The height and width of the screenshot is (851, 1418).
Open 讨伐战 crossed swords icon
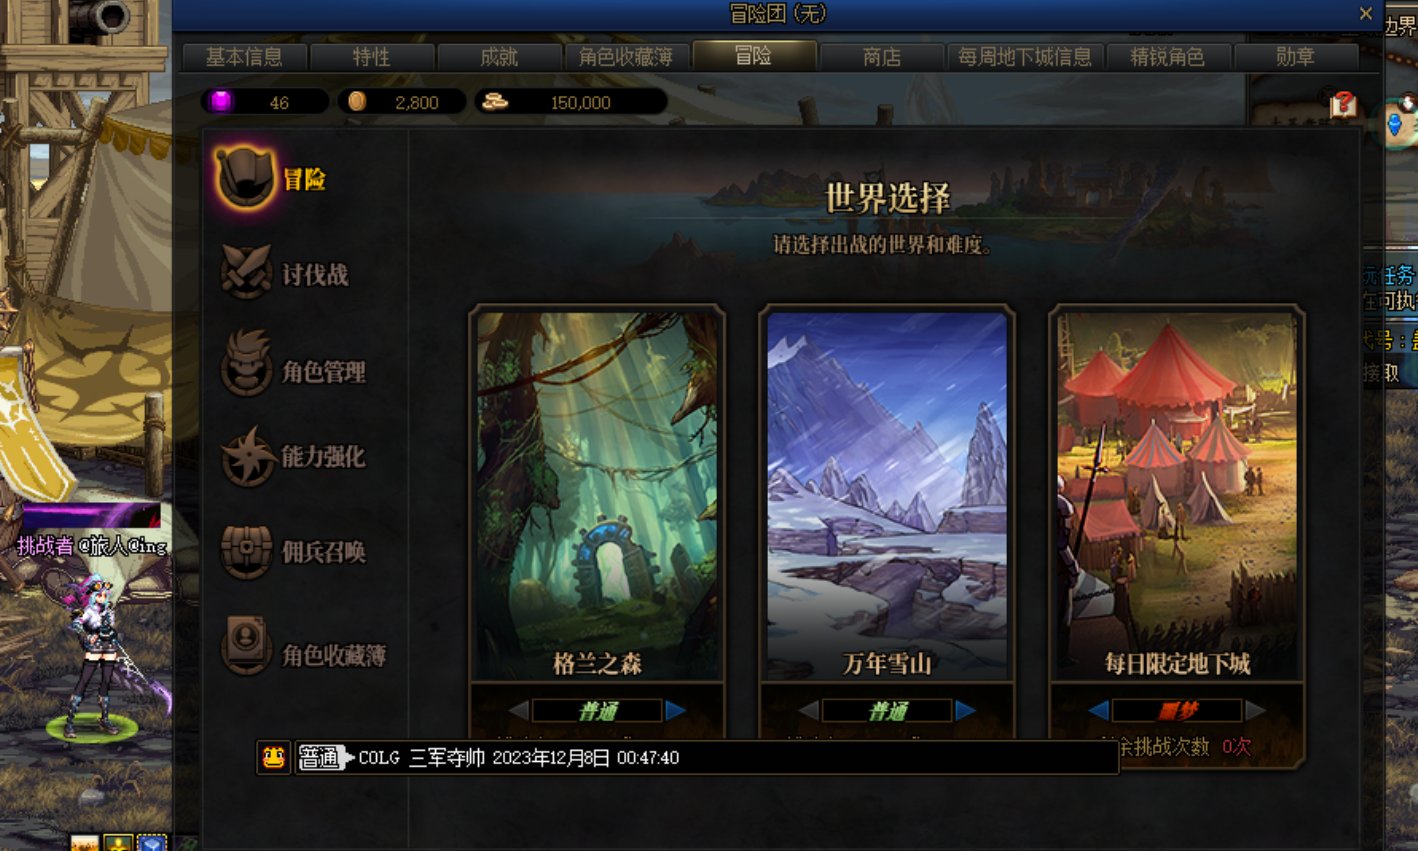(x=246, y=272)
